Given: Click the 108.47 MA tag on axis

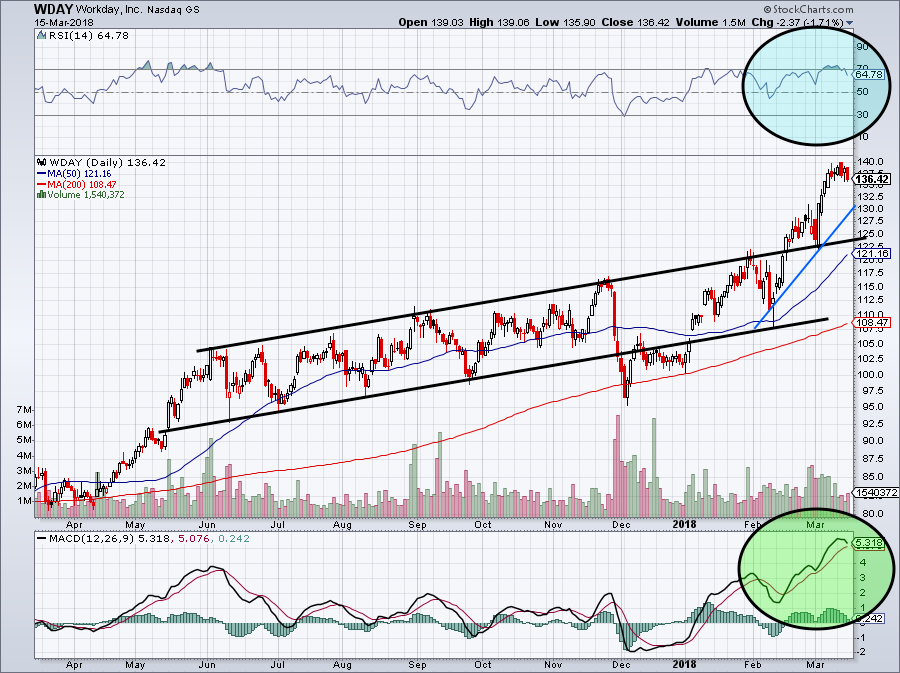Looking at the screenshot, I should coord(872,322).
